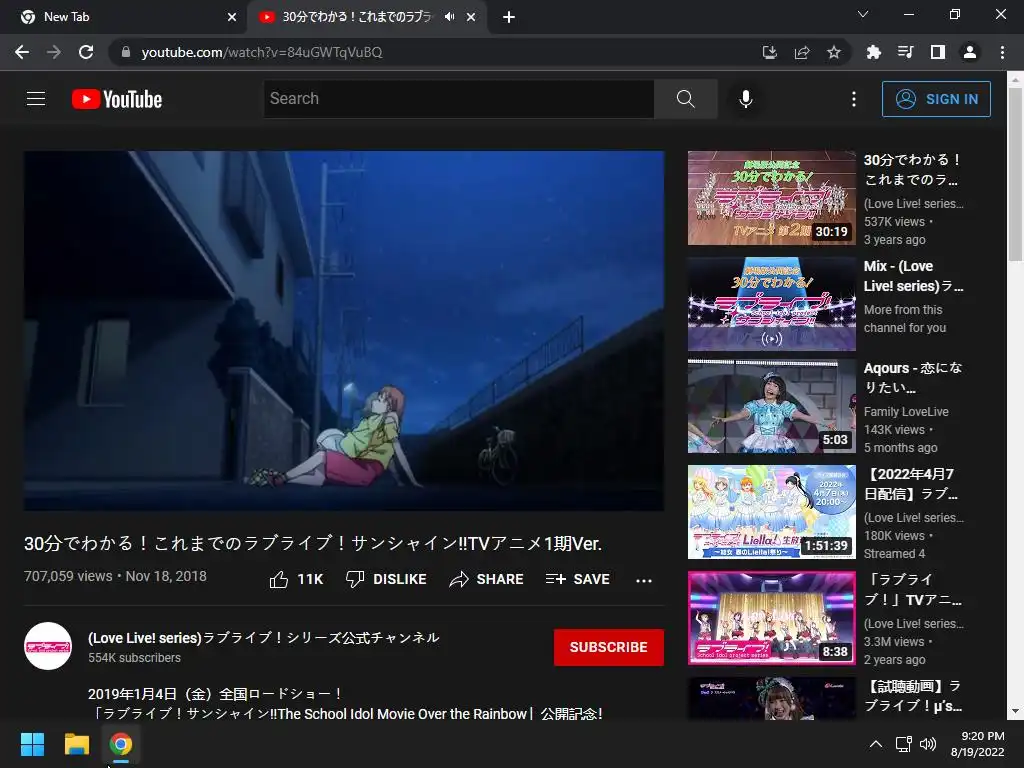Click the install app icon in address bar
Screen dimensions: 1024x768
pos(770,52)
